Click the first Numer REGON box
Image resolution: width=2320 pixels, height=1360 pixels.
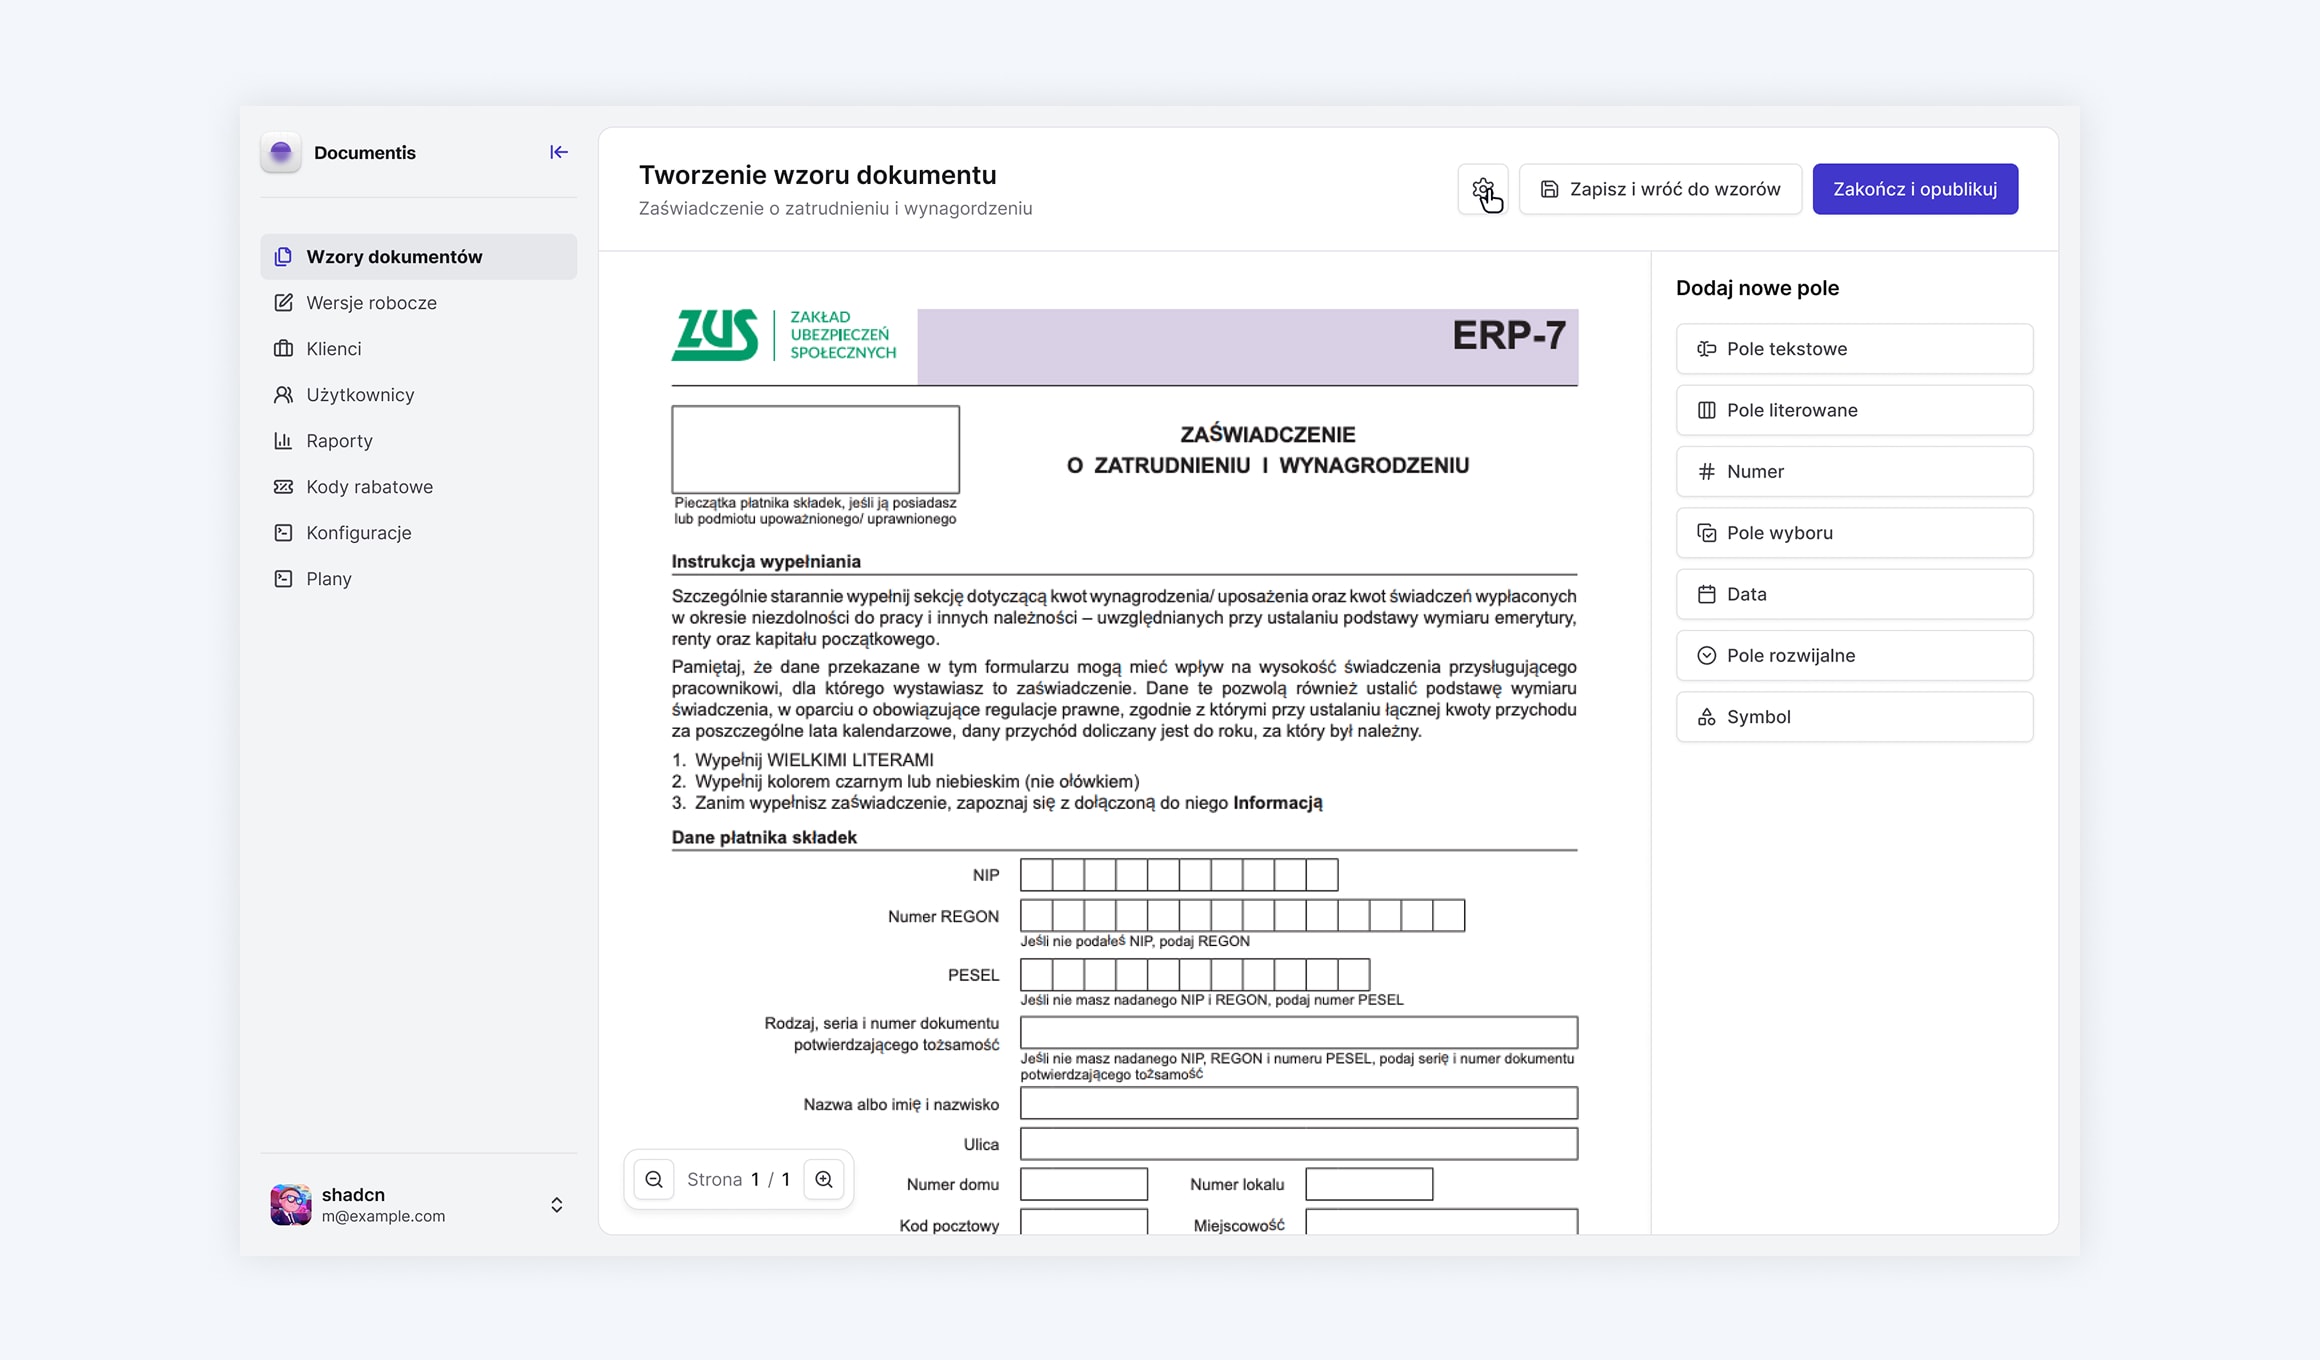click(x=1036, y=916)
